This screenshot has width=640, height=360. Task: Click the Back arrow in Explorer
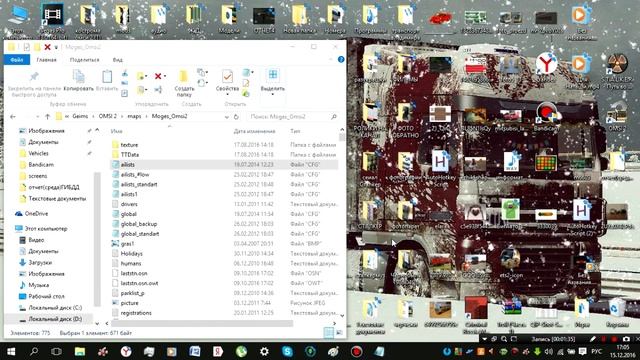(x=13, y=117)
